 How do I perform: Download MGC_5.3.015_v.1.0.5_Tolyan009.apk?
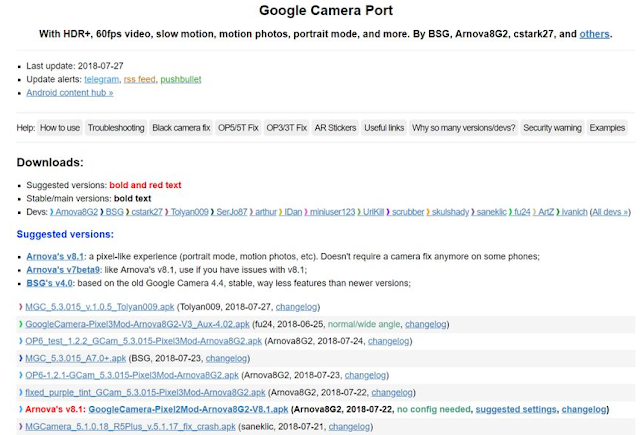click(x=100, y=306)
